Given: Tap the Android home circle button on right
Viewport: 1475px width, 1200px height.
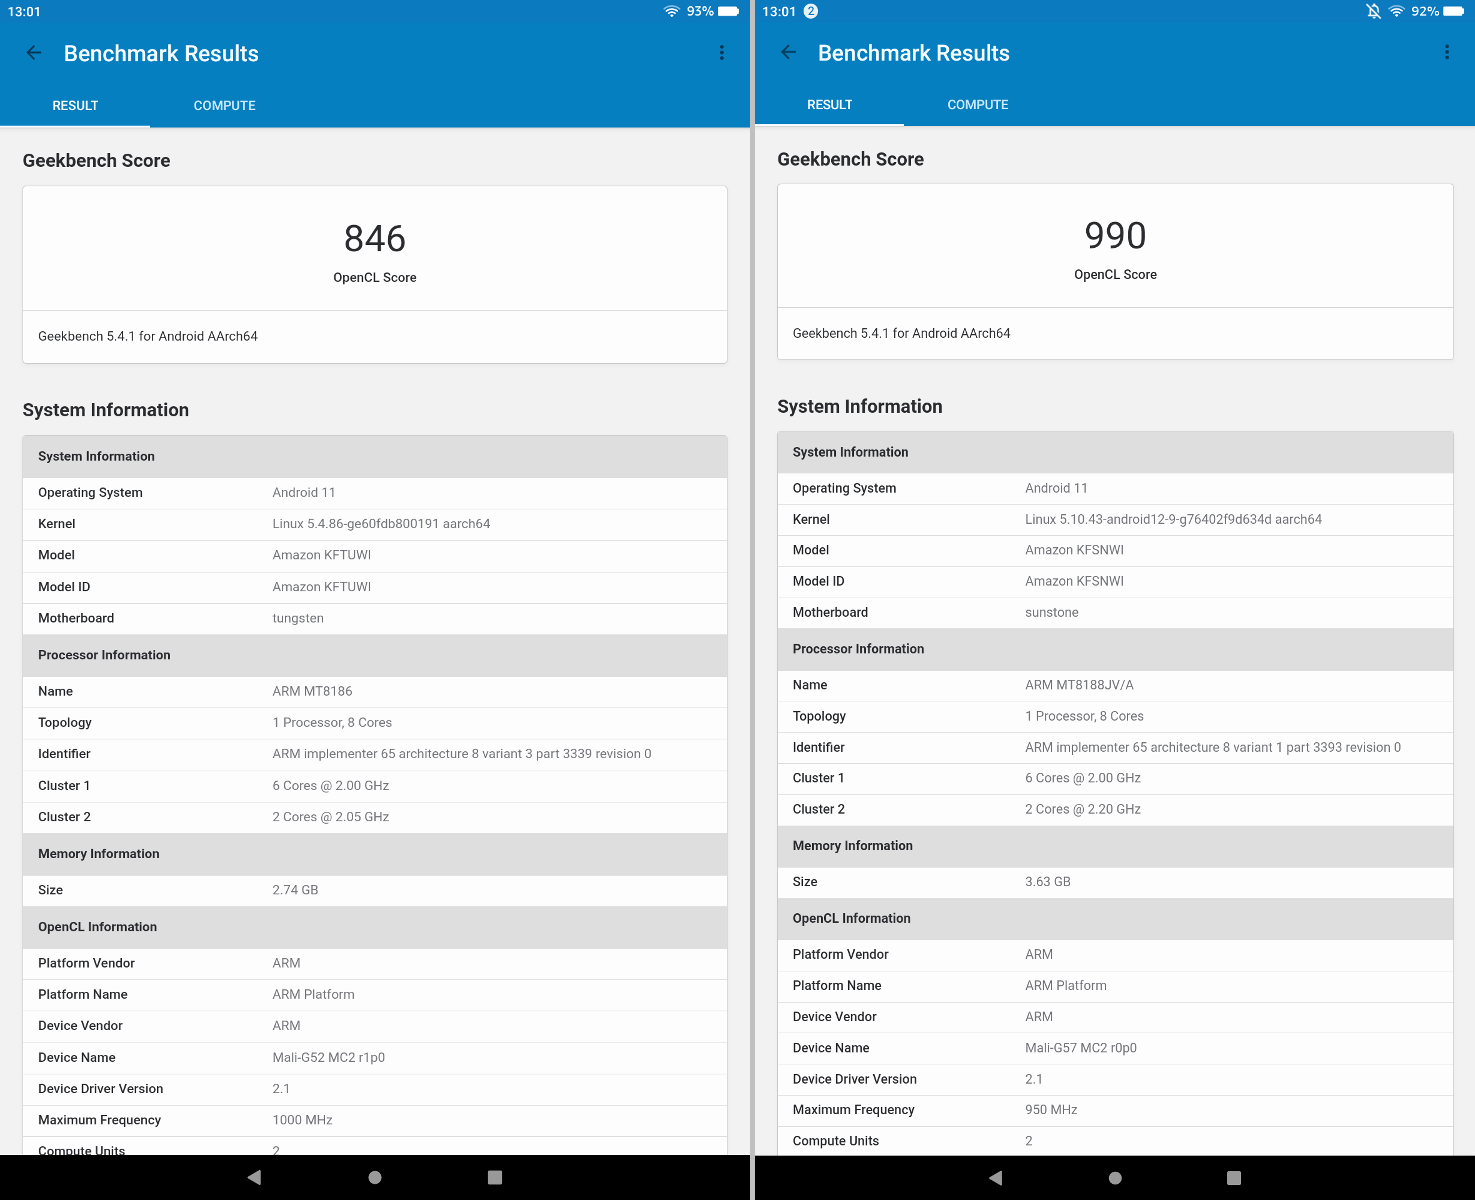Looking at the screenshot, I should pos(1114,1177).
